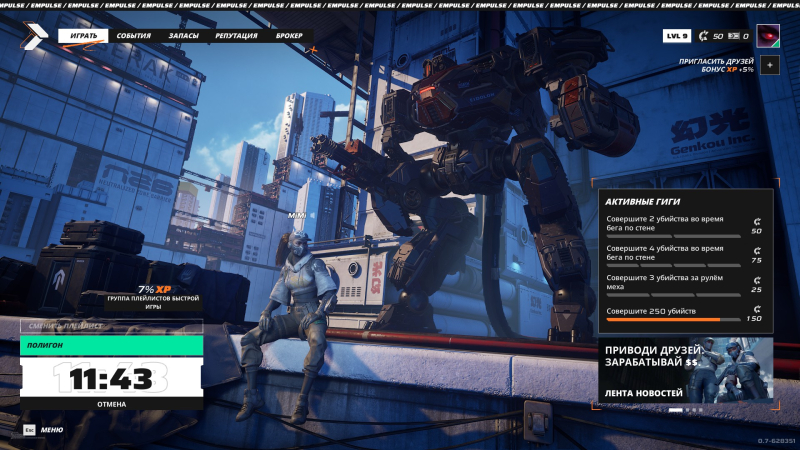Screen dimensions: 800x450
Task: Switch to the ЗАПАСЫ tab
Action: point(183,36)
